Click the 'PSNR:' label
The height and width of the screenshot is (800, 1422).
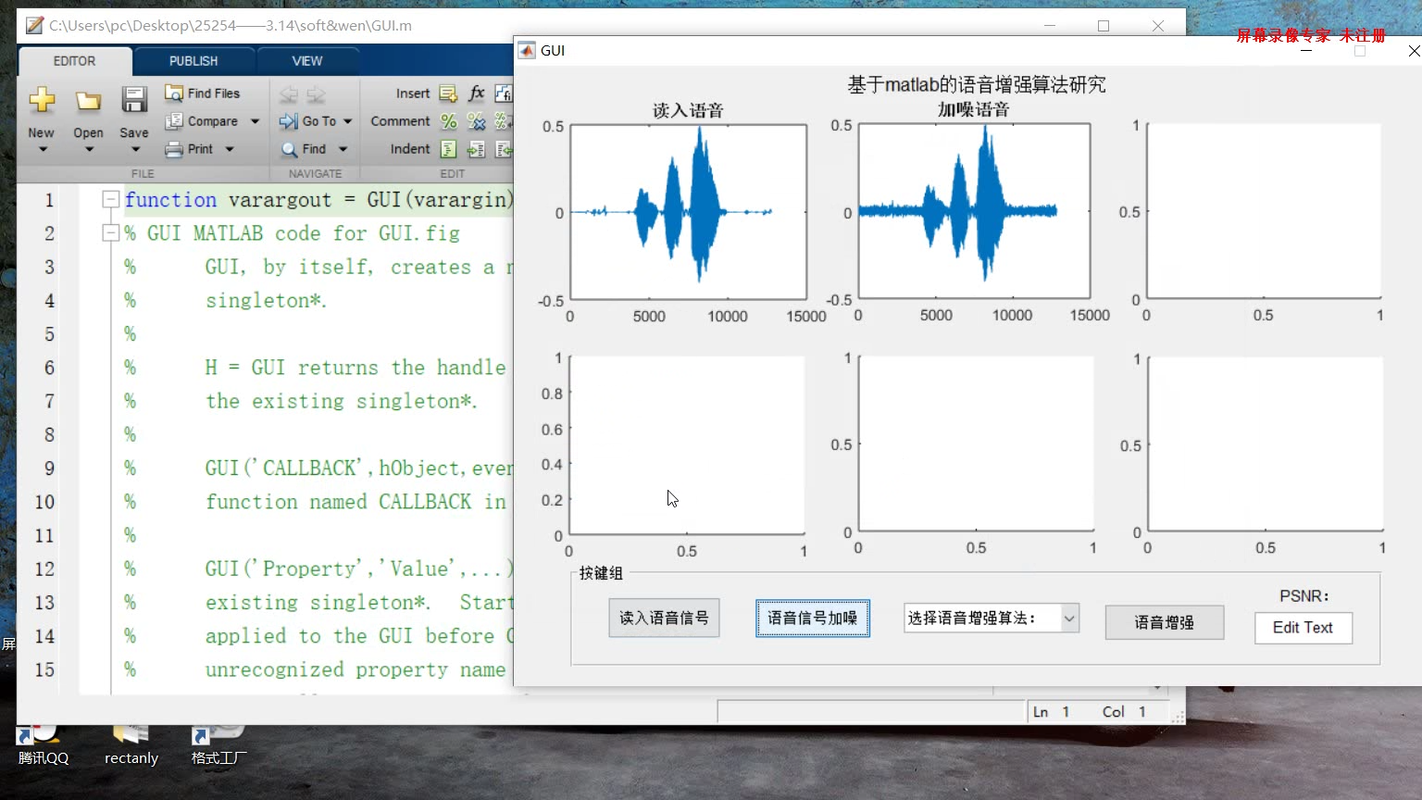1304,596
